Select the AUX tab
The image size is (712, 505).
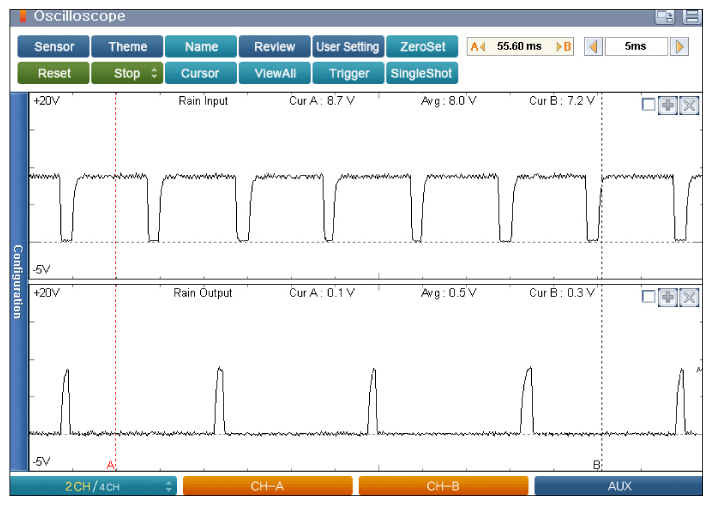coord(618,486)
